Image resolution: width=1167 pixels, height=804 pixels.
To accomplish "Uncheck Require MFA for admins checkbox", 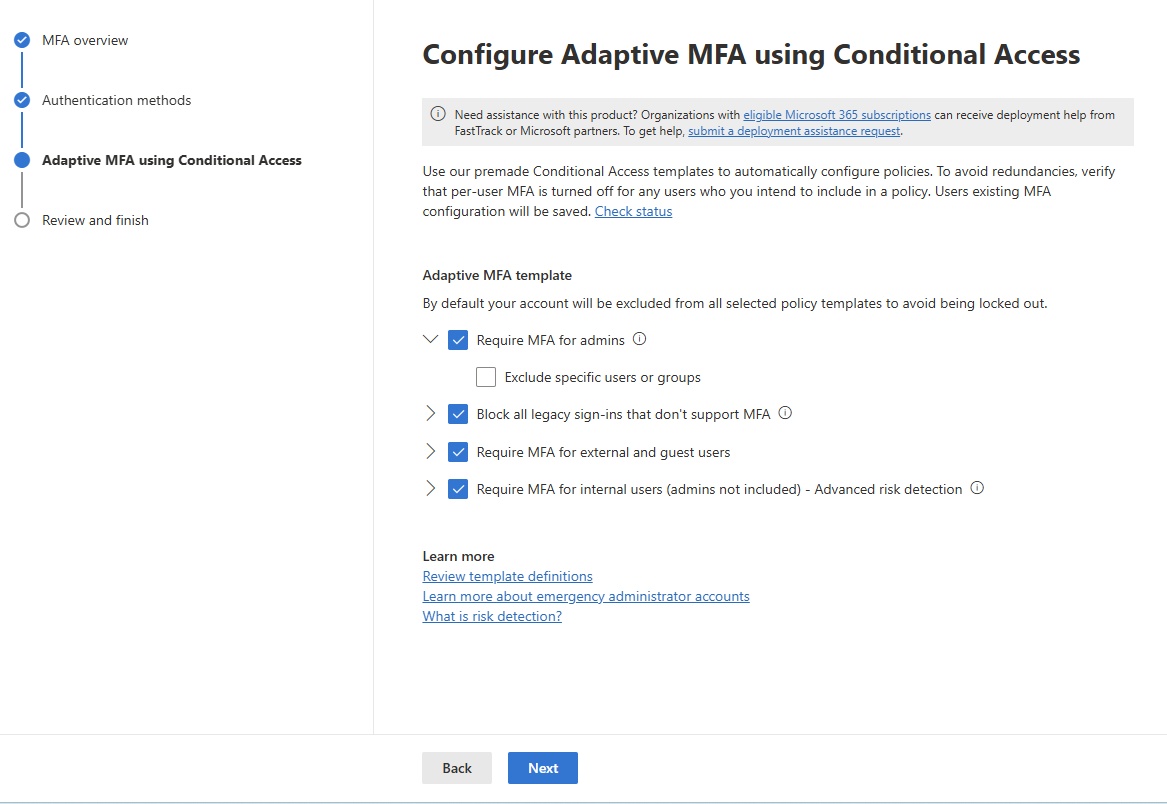I will tap(458, 340).
